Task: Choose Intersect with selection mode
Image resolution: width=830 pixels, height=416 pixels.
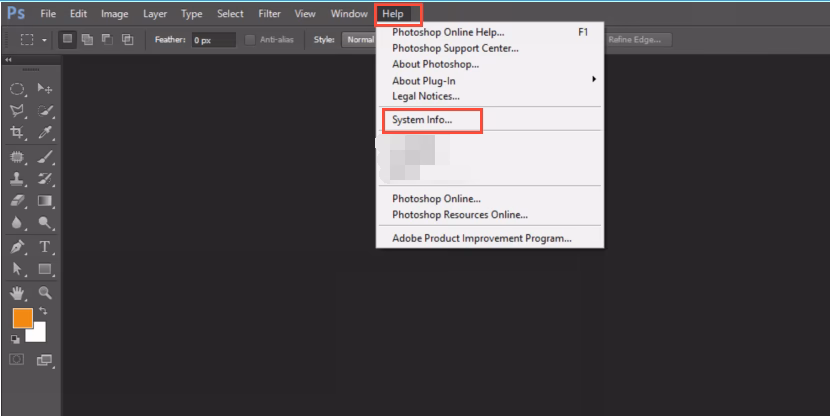Action: click(x=128, y=39)
